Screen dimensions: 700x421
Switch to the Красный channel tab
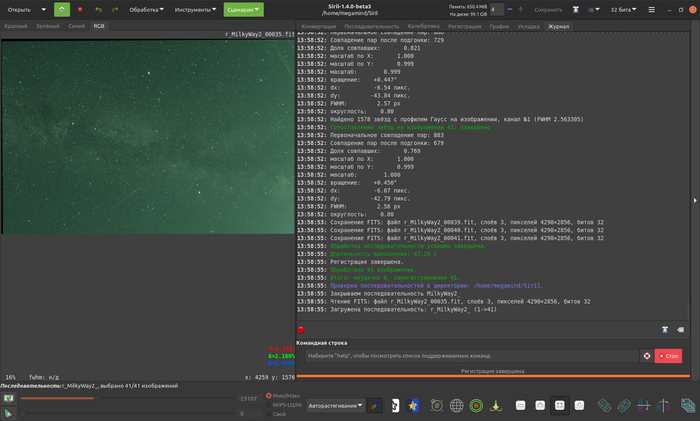click(16, 26)
